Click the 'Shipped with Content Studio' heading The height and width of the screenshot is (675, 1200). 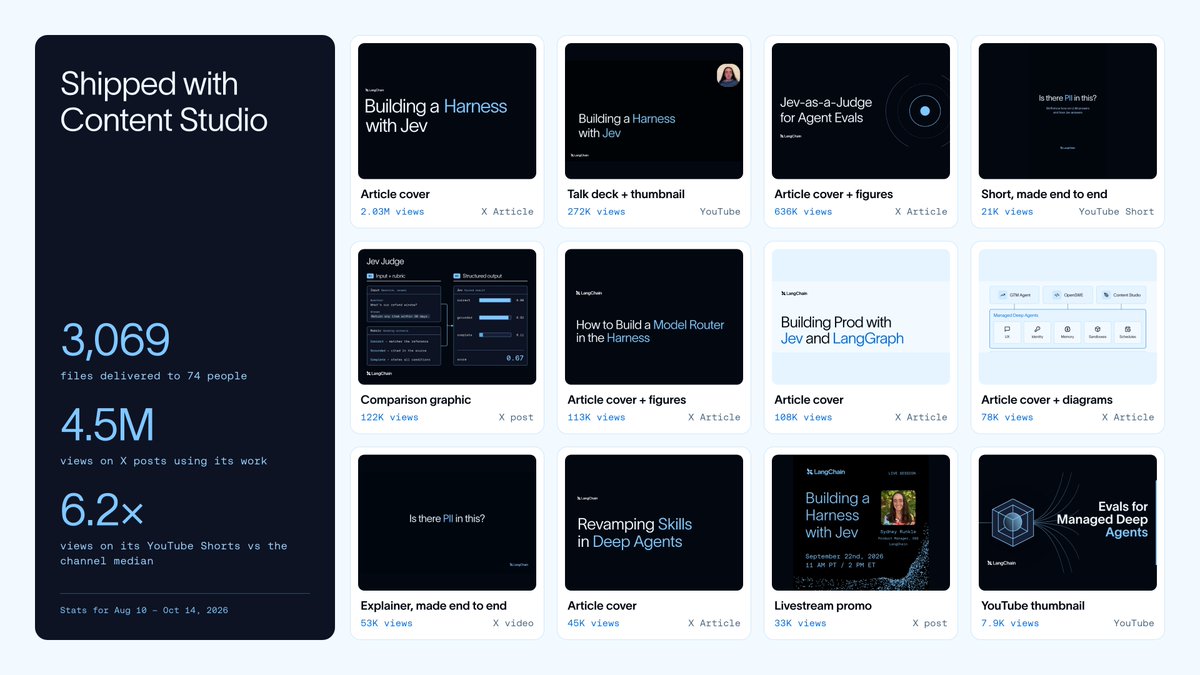pyautogui.click(x=164, y=102)
